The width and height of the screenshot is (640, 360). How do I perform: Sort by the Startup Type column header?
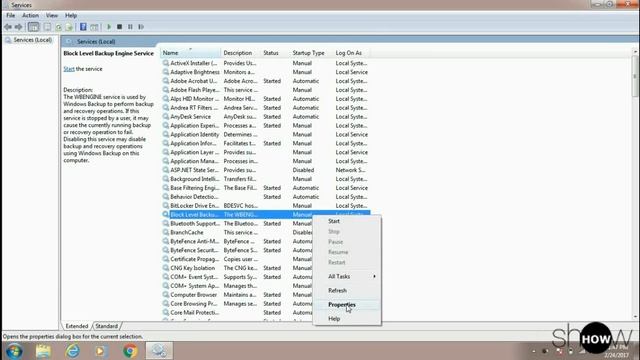coord(311,53)
